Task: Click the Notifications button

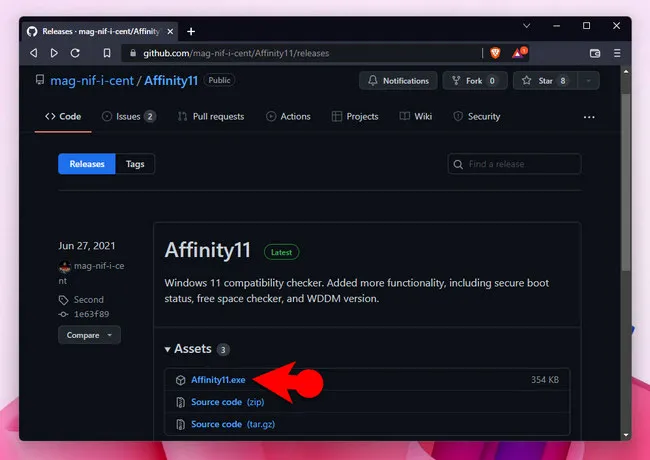Action: pyautogui.click(x=398, y=80)
